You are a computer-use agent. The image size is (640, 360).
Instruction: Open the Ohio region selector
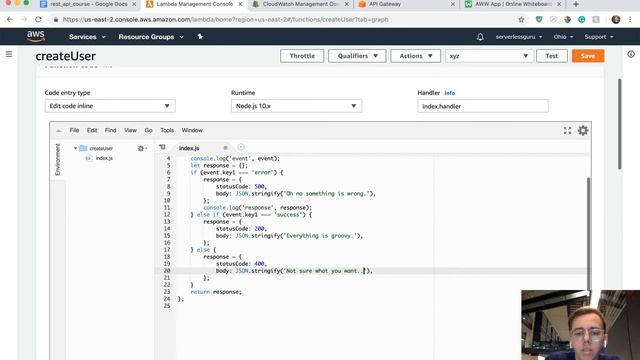(563, 37)
